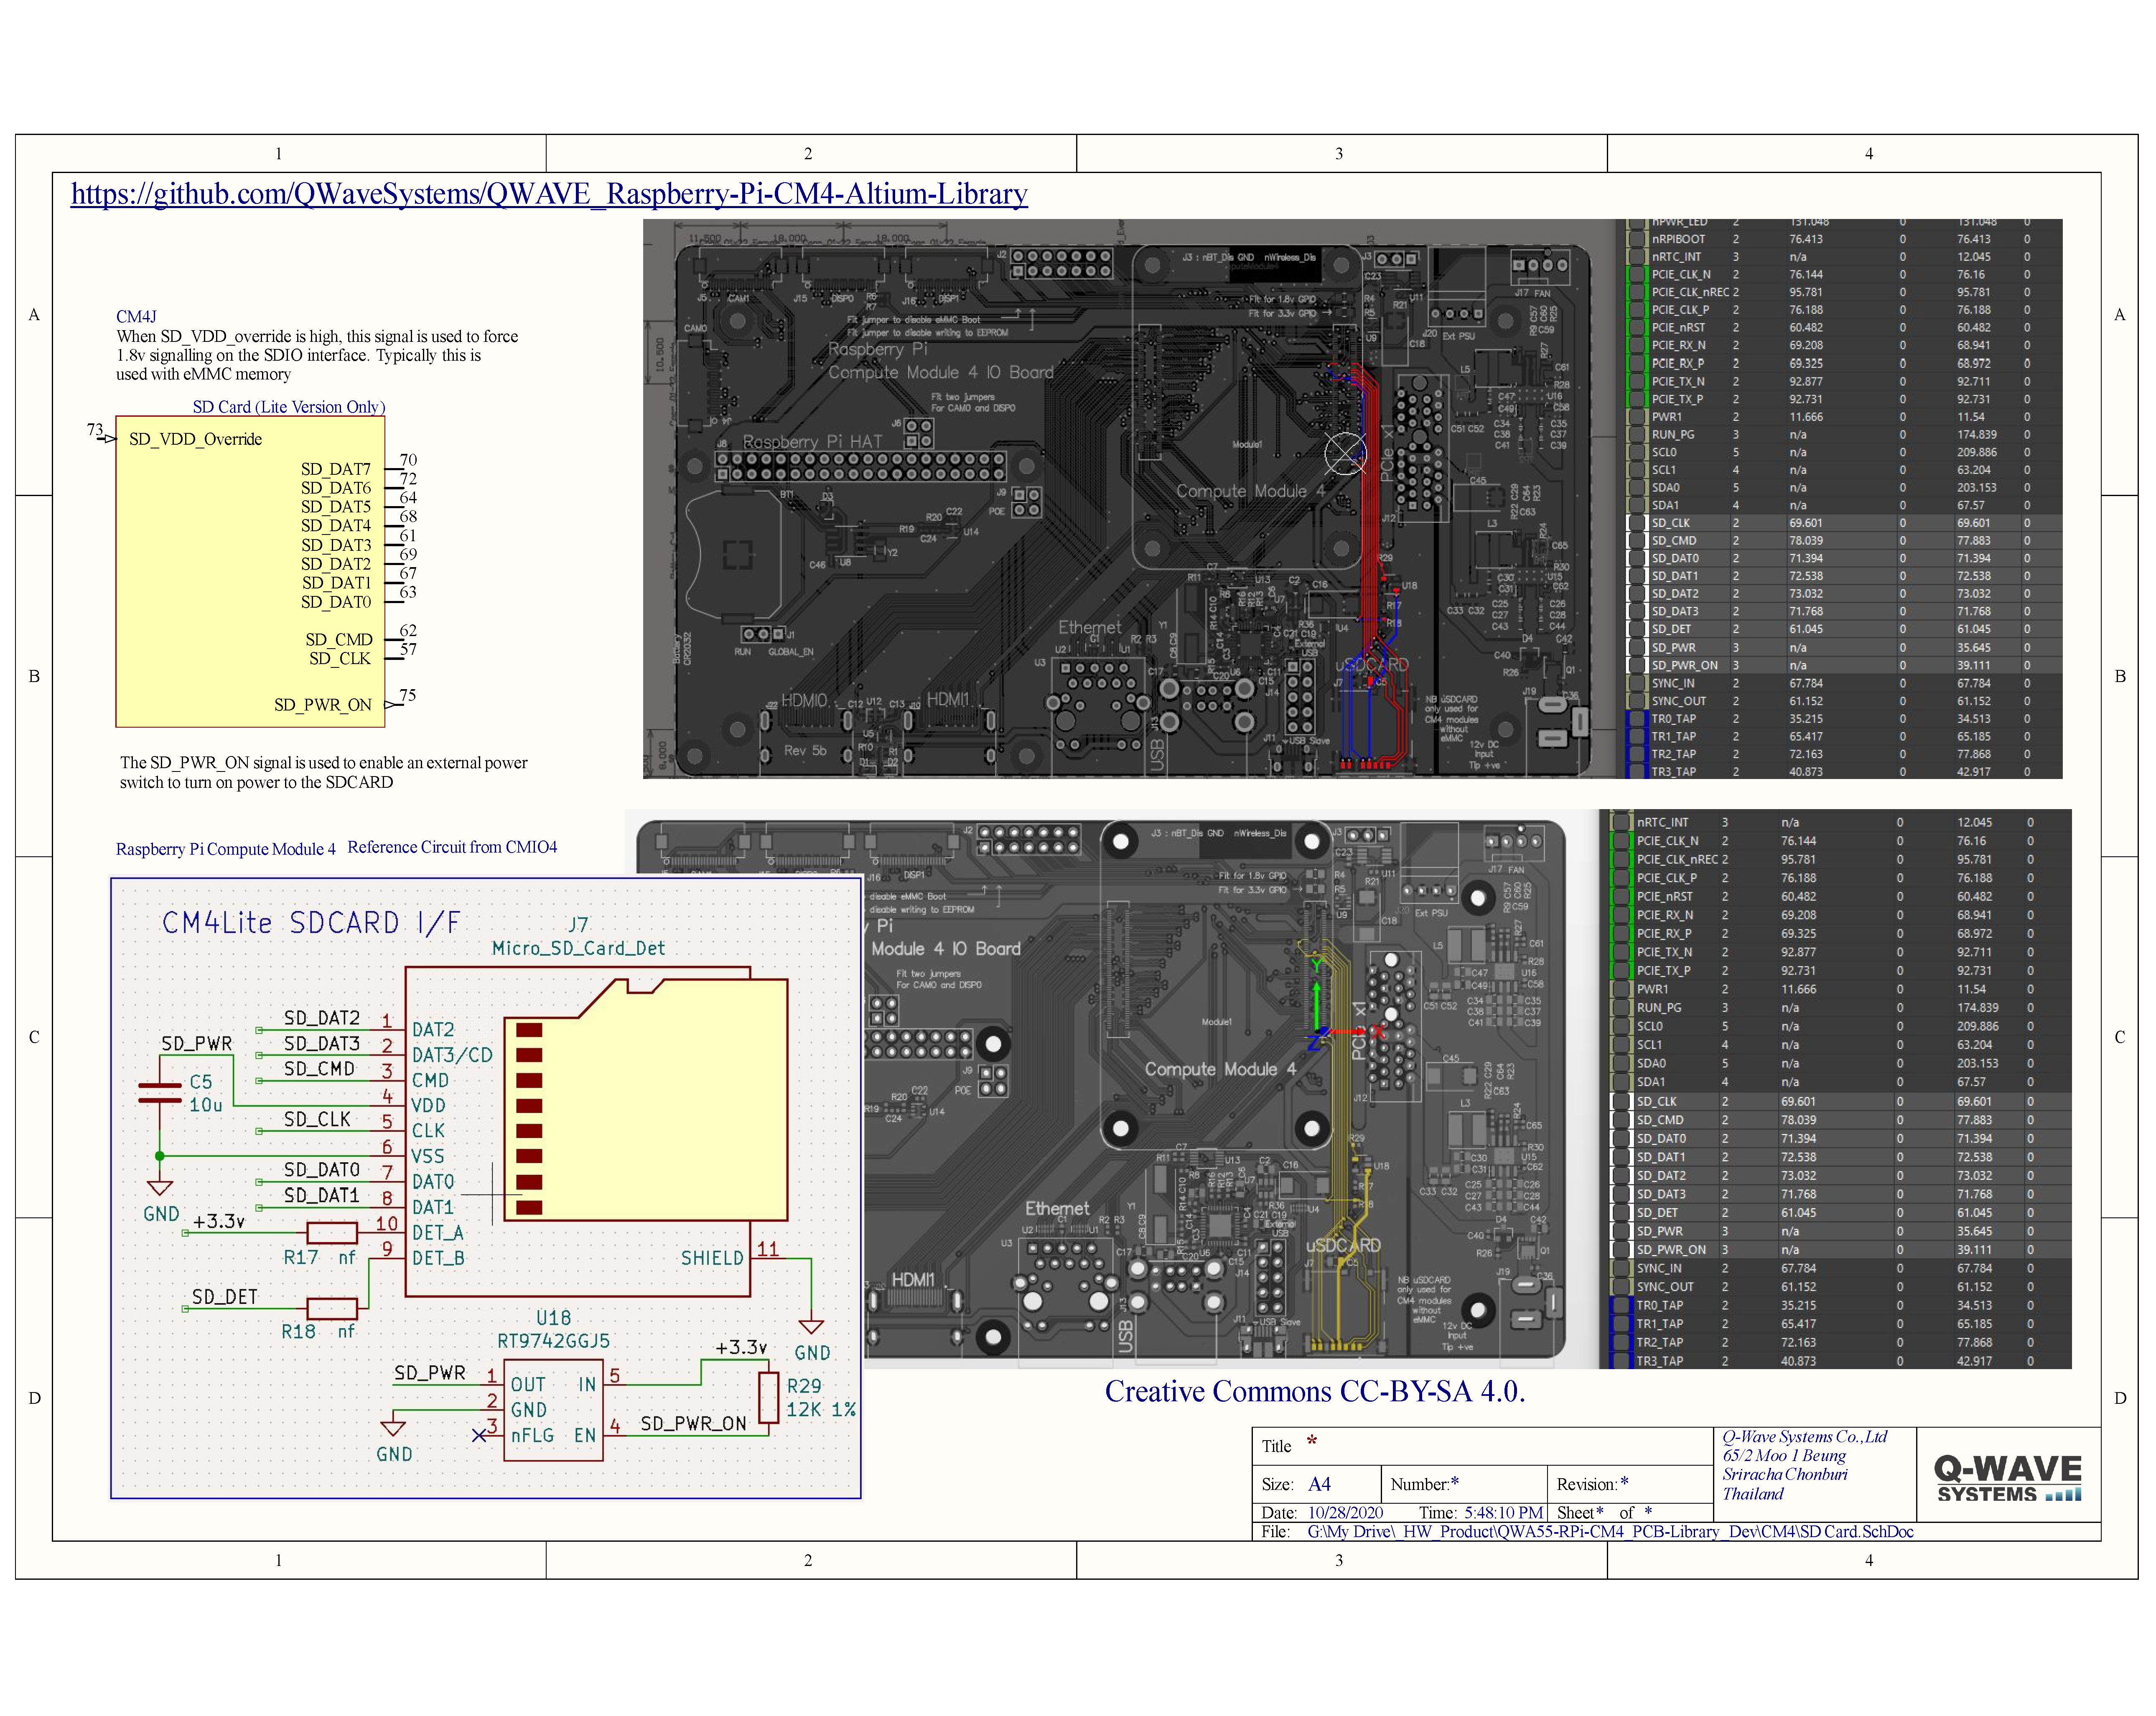Click the uSDCARD label on upper PCB image
This screenshot has width=2156, height=1716.
pos(1372,664)
